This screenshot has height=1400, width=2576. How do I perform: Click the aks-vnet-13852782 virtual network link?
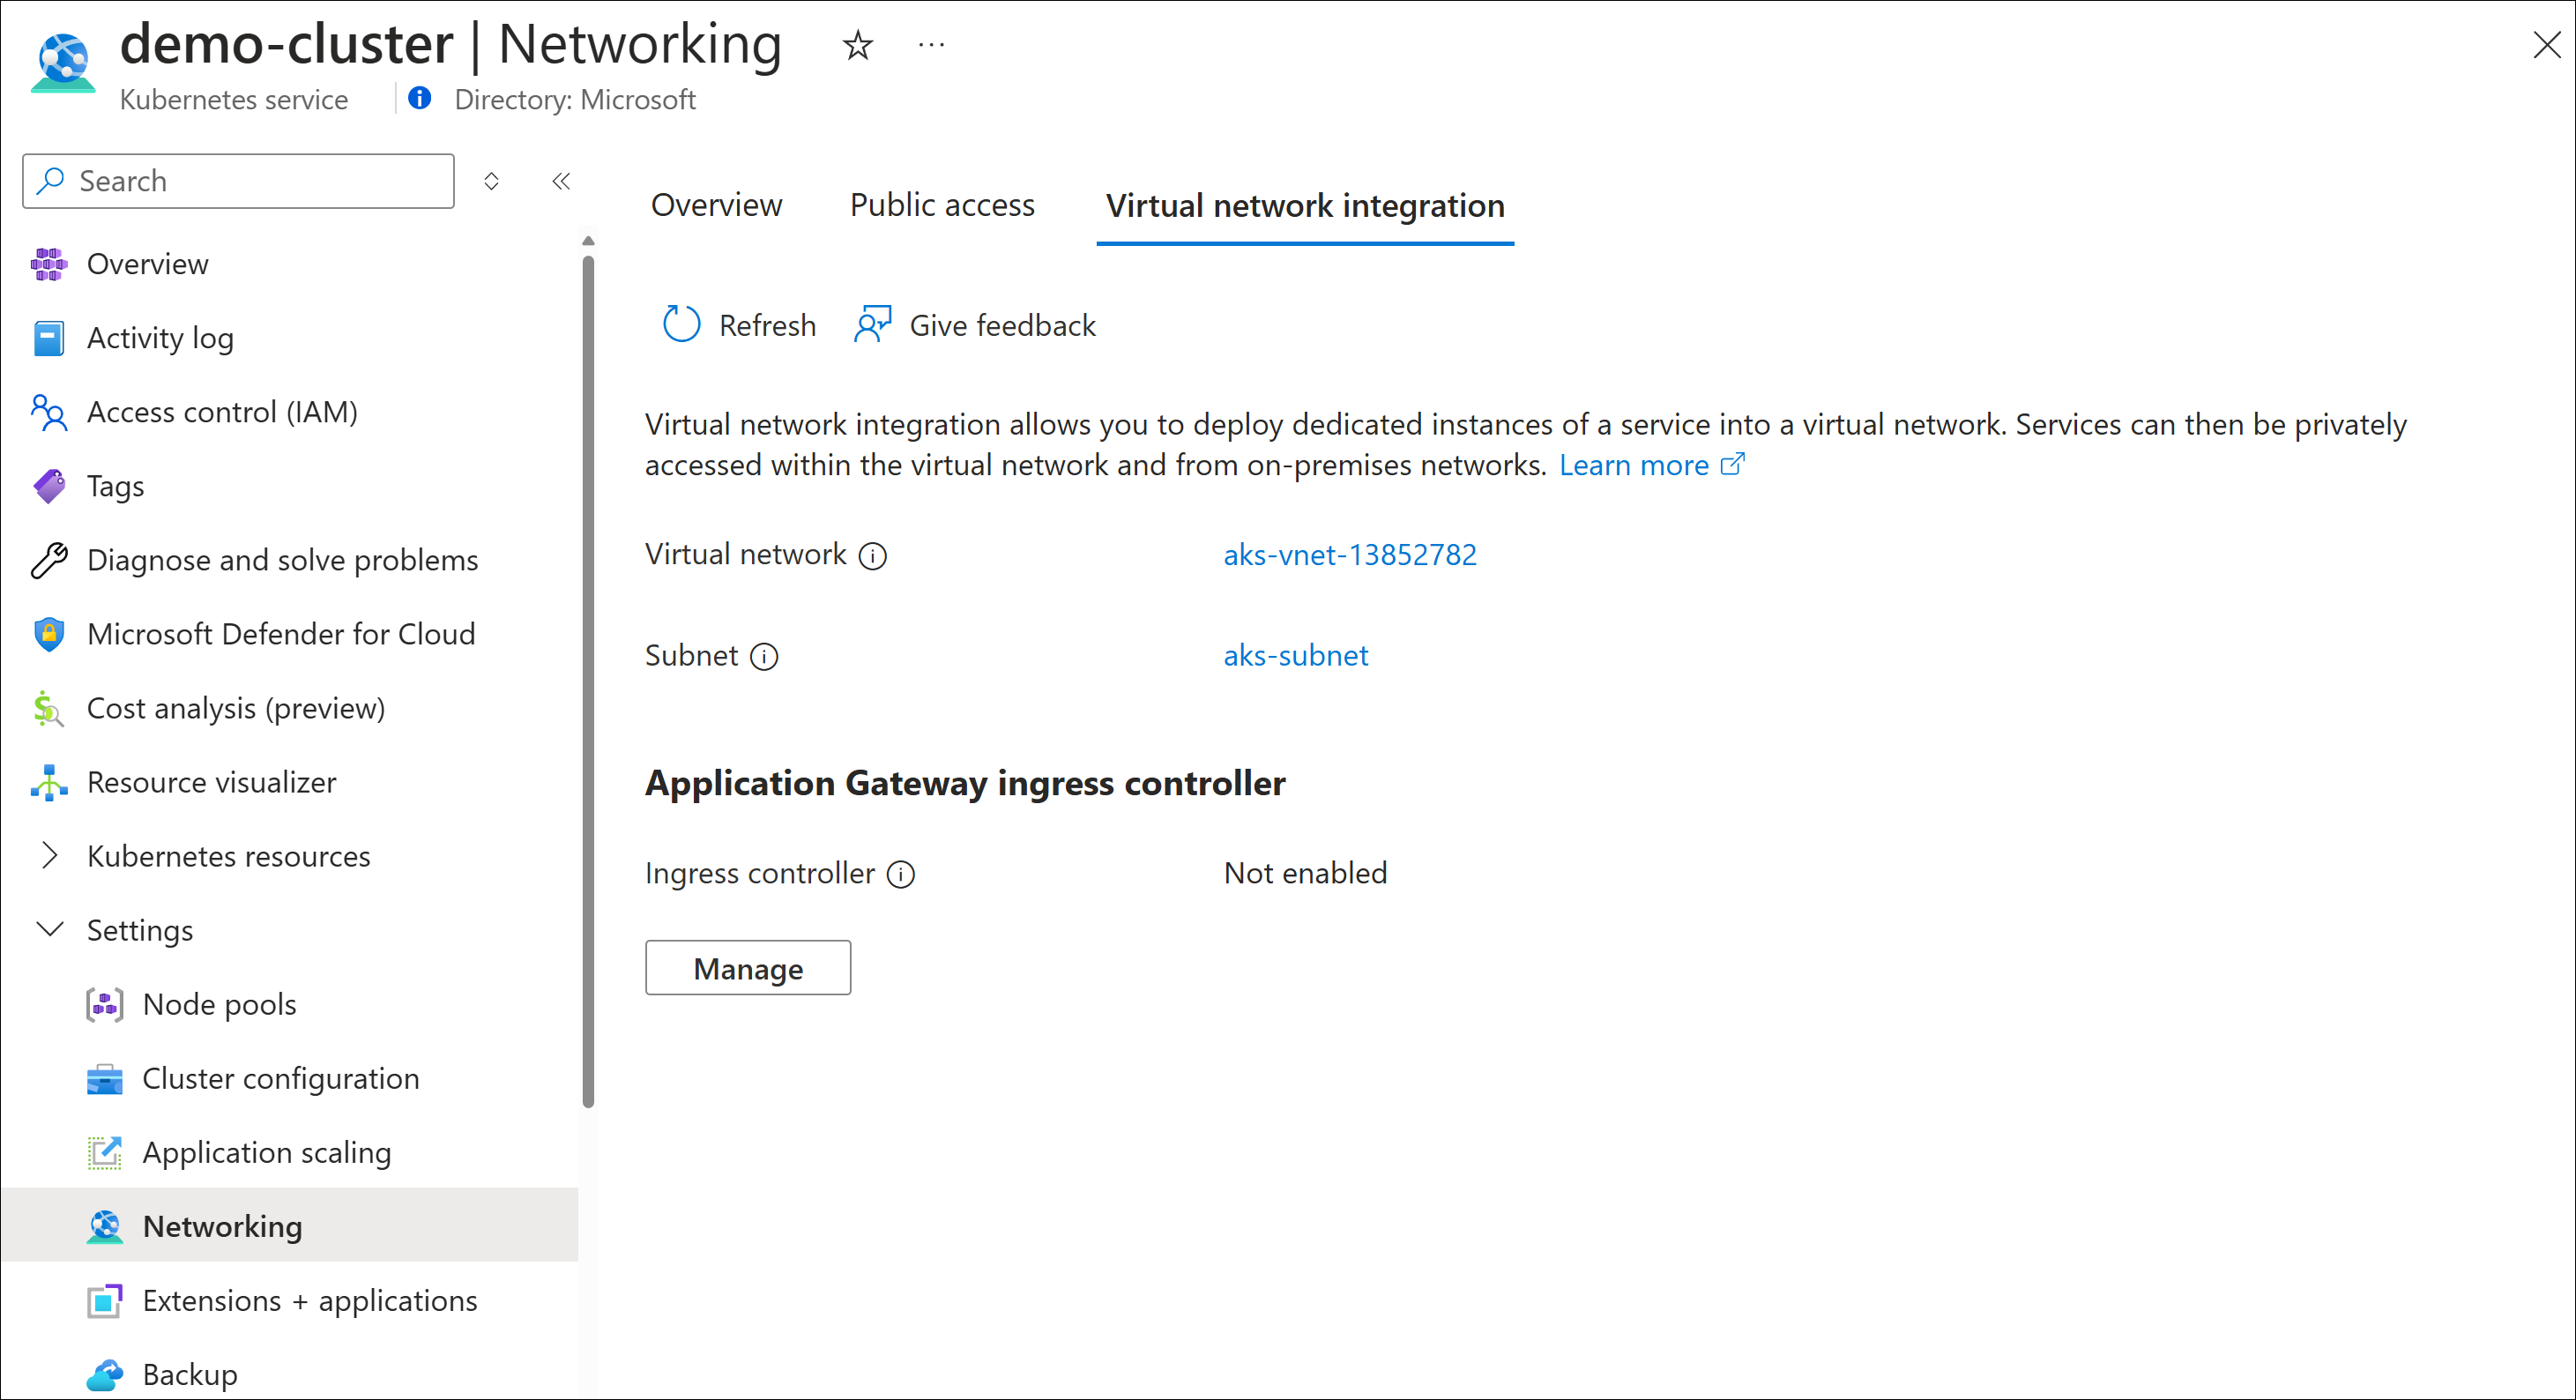coord(1352,554)
